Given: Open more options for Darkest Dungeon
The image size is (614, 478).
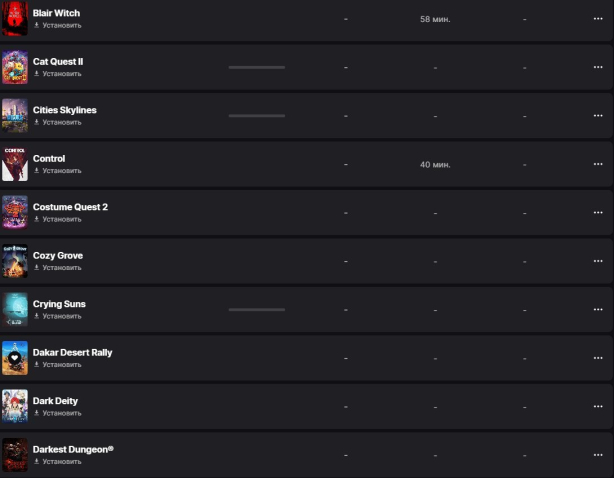Looking at the screenshot, I should pyautogui.click(x=598, y=455).
